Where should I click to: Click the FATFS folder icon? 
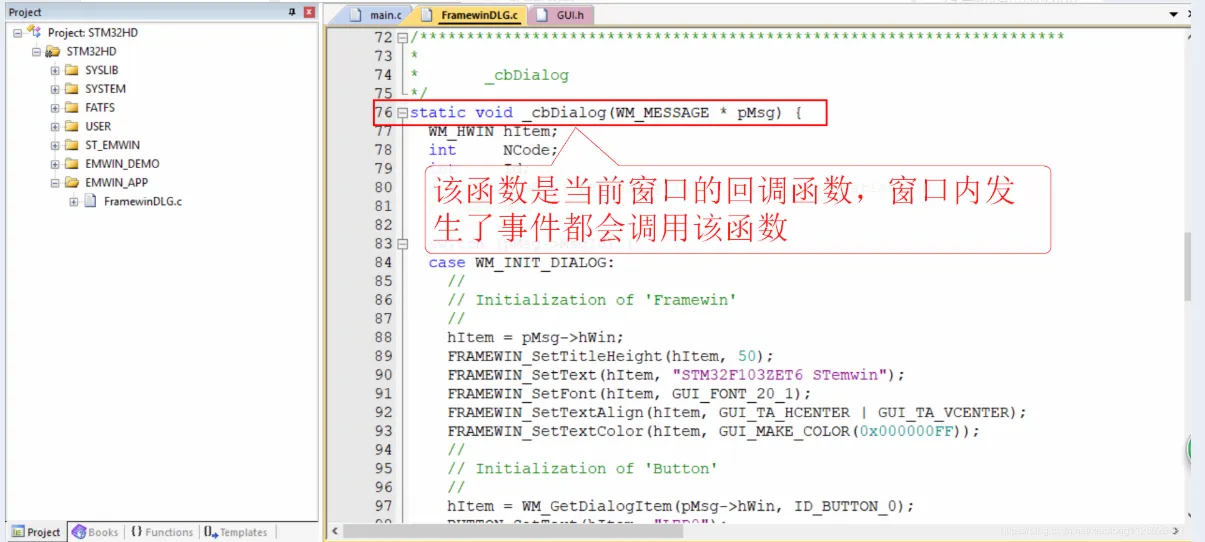point(71,107)
